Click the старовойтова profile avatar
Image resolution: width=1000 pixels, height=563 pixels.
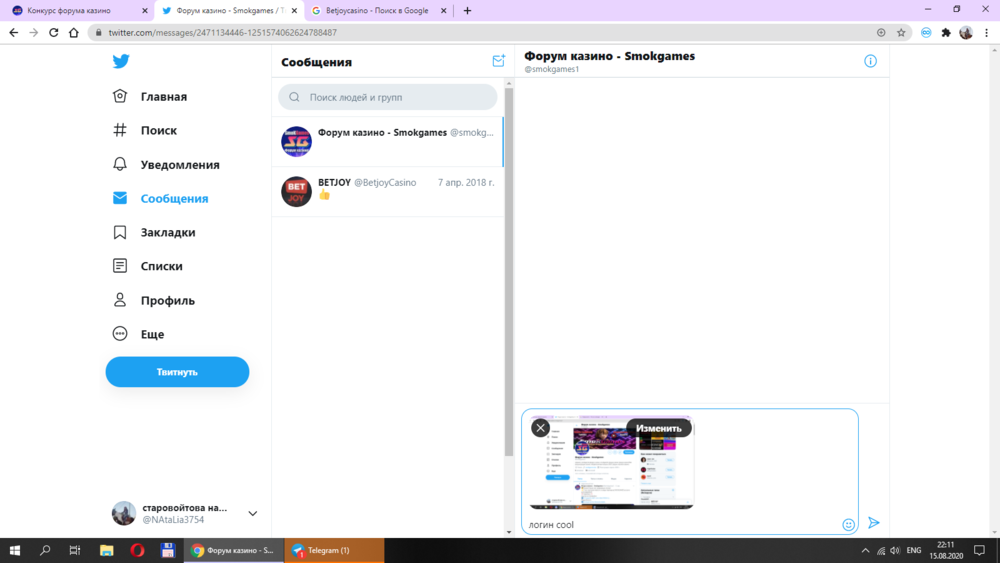[x=124, y=513]
